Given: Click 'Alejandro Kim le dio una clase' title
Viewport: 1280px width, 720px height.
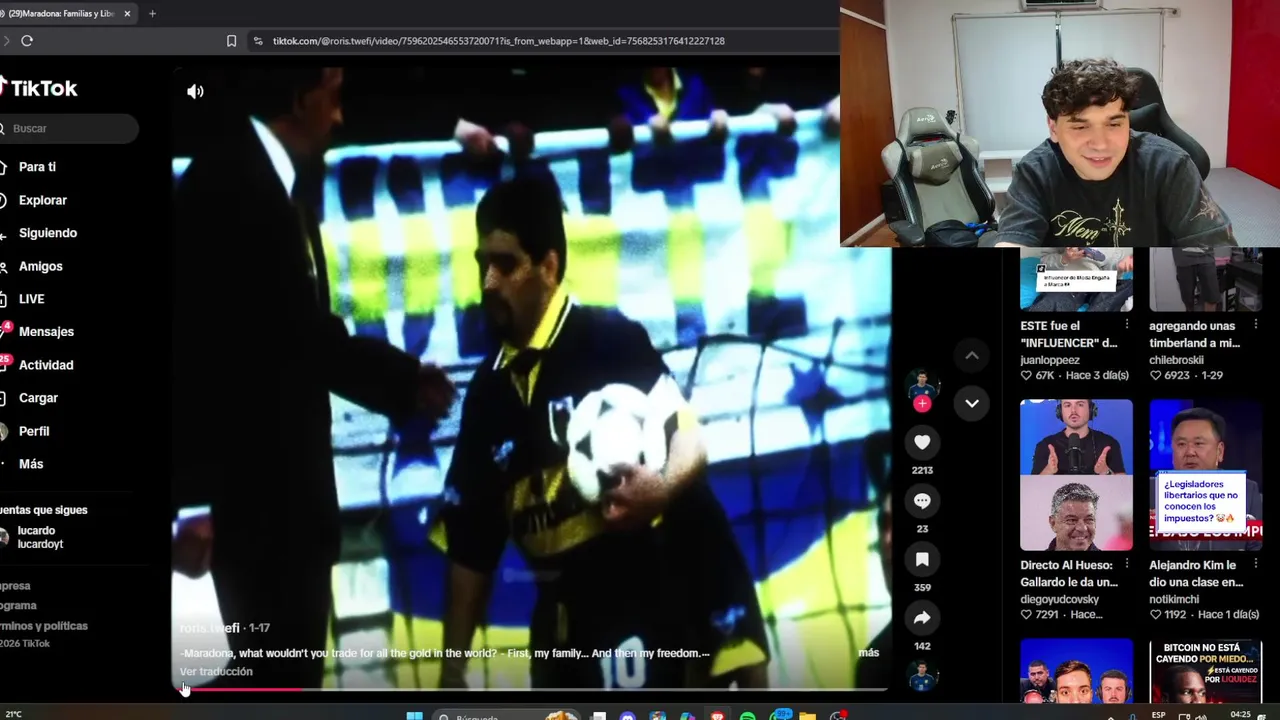Looking at the screenshot, I should coord(1197,573).
